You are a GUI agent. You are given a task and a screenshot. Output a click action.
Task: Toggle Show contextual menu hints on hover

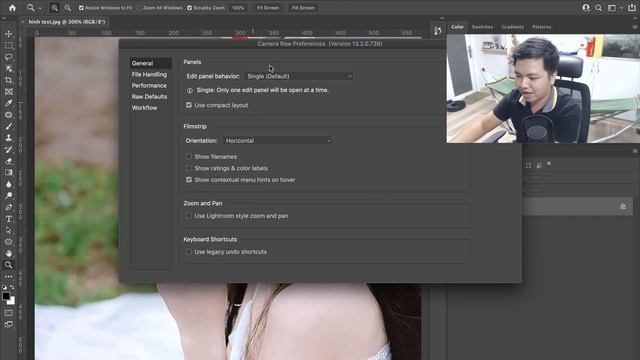pyautogui.click(x=189, y=180)
